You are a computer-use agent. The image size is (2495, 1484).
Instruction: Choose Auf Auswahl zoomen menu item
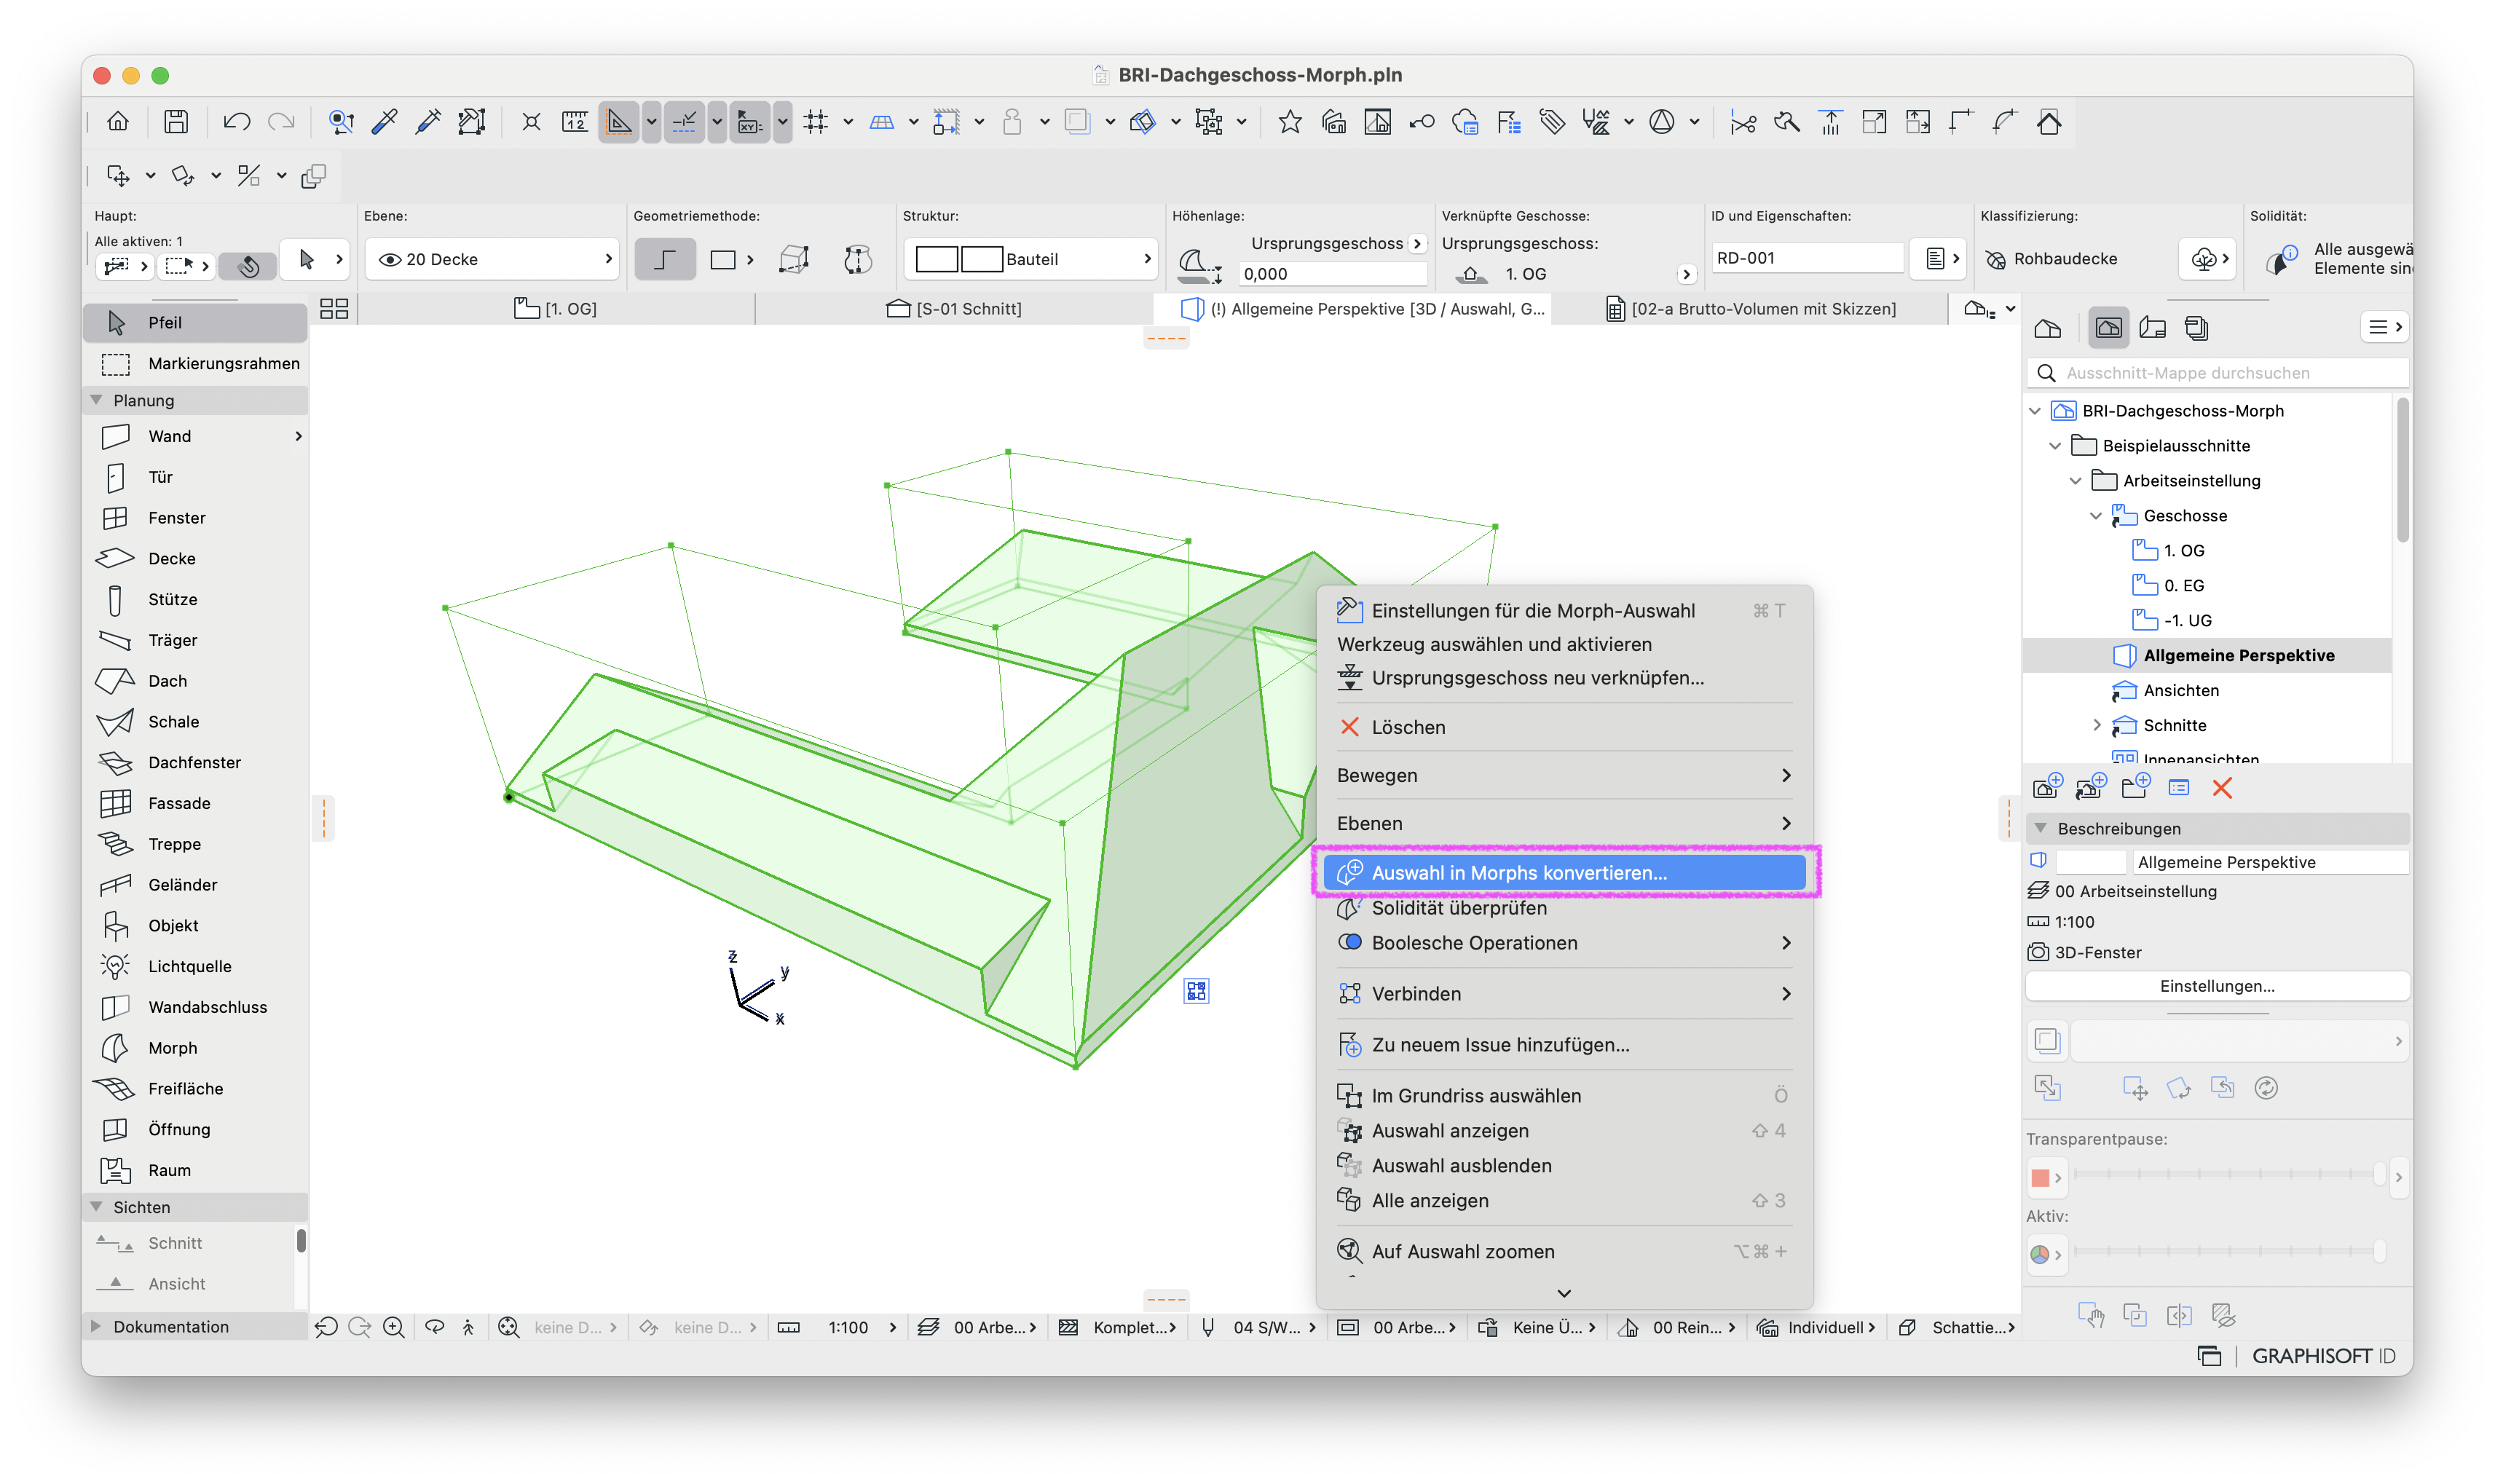1564,1251
